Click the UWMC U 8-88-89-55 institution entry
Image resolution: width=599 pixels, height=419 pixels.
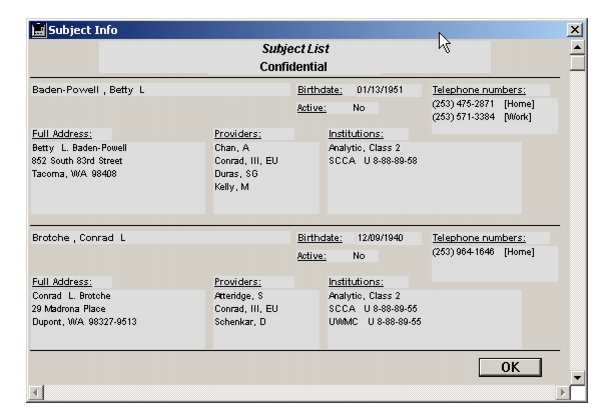[x=375, y=322]
